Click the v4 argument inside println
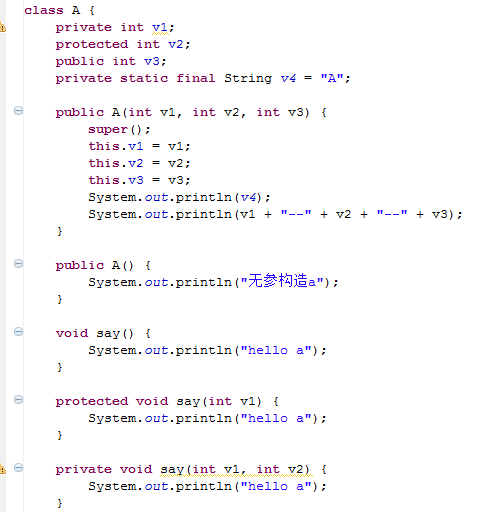Screen dimensions: 488x512 (x=248, y=198)
